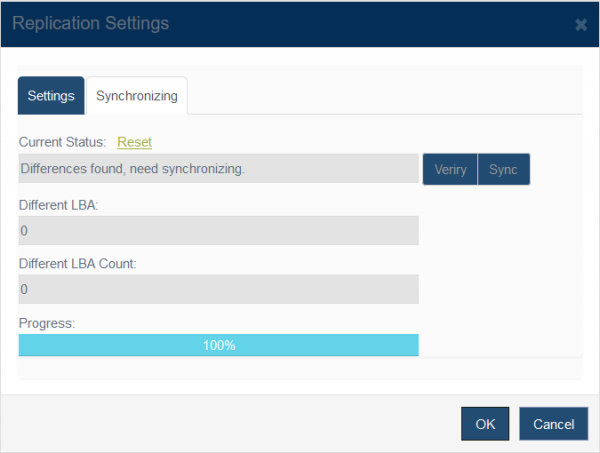
Task: Start synchronization with the Sync button
Action: [504, 169]
